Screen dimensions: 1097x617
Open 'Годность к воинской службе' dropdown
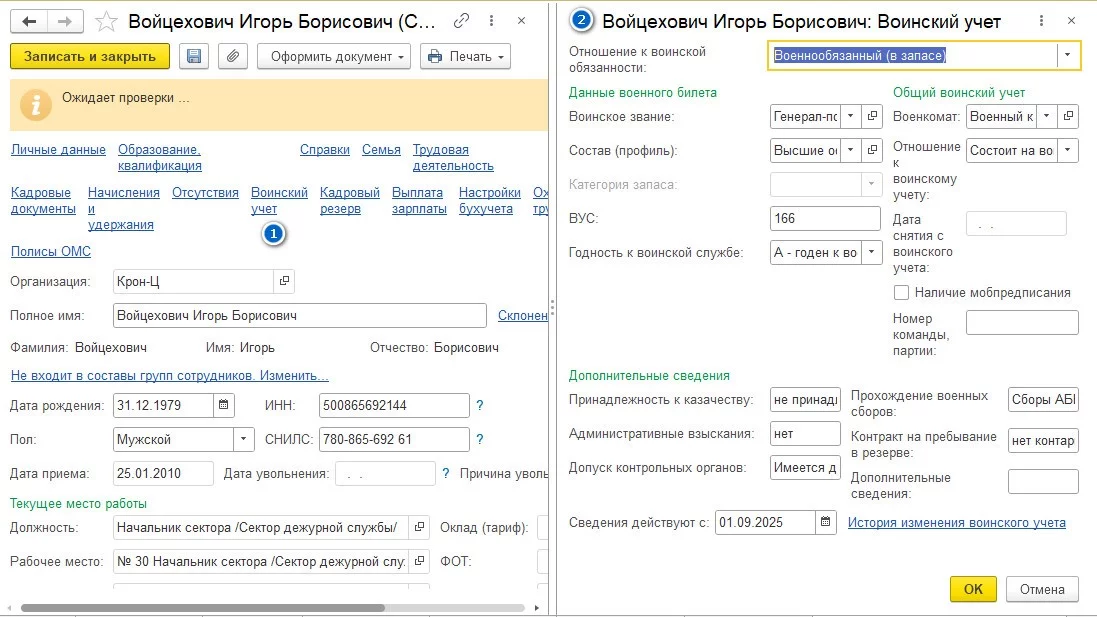872,253
